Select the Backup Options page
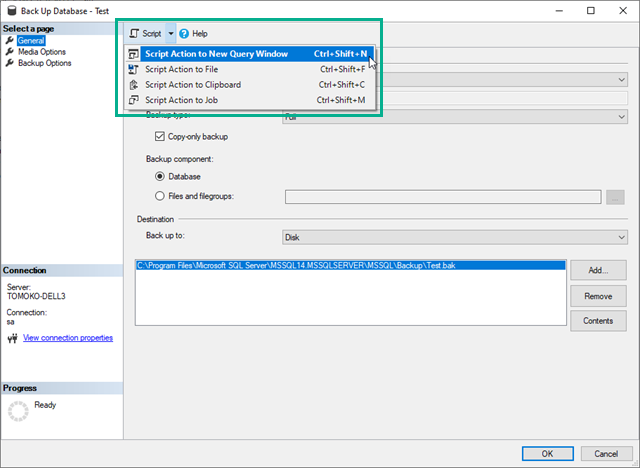640x469 pixels. click(44, 63)
